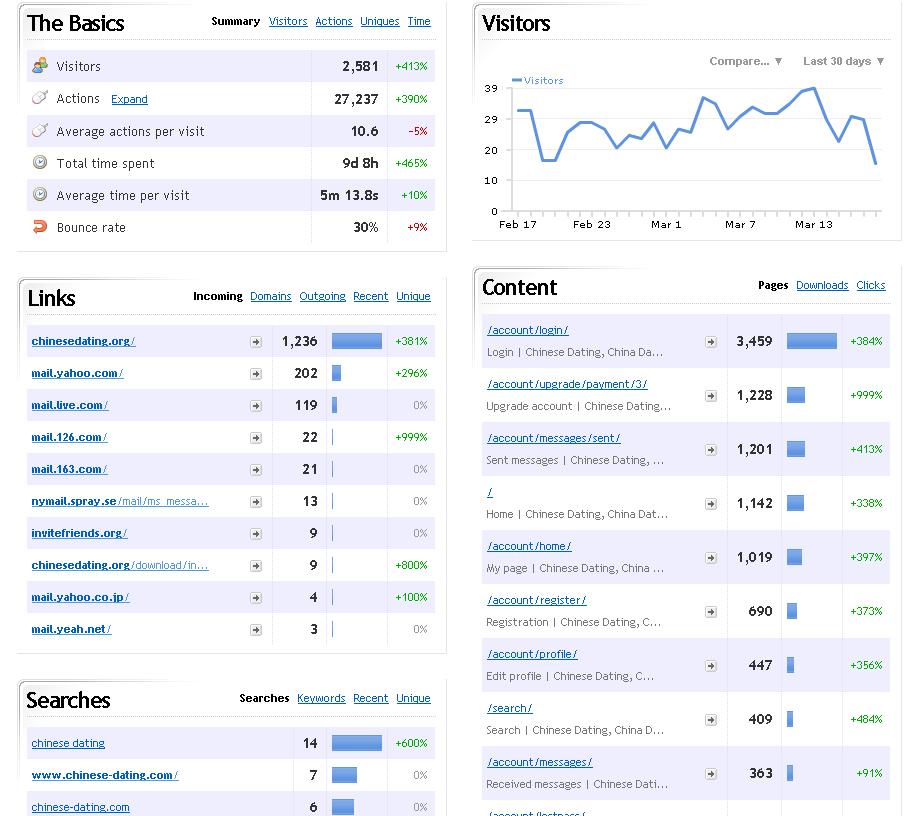This screenshot has width=919, height=816.
Task: Click clock icon beside Average time per visit
Action: pyautogui.click(x=40, y=195)
